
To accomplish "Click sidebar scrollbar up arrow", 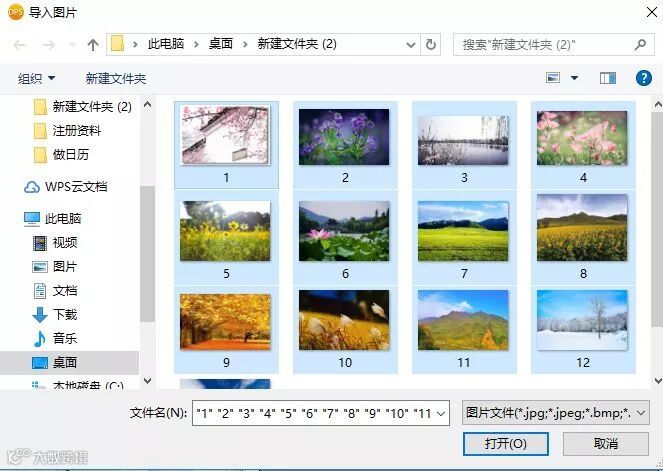I will pos(148,104).
